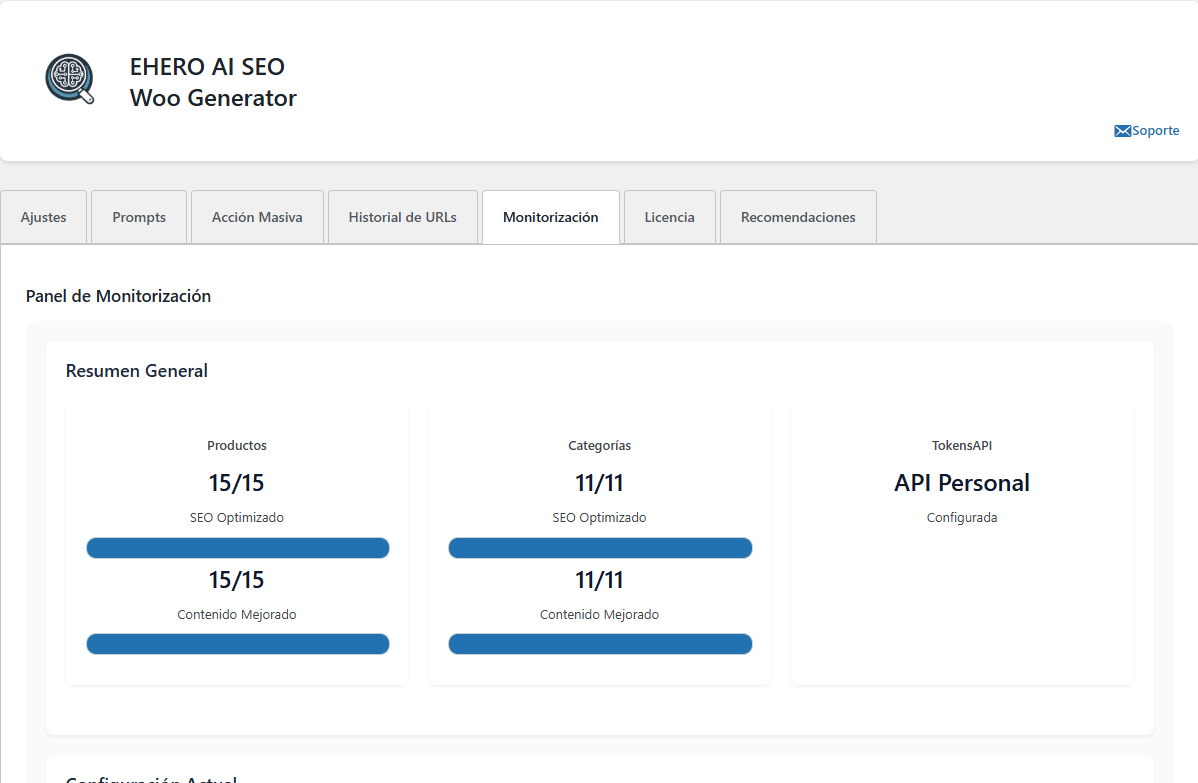View the Recomendaciones tab

point(797,216)
